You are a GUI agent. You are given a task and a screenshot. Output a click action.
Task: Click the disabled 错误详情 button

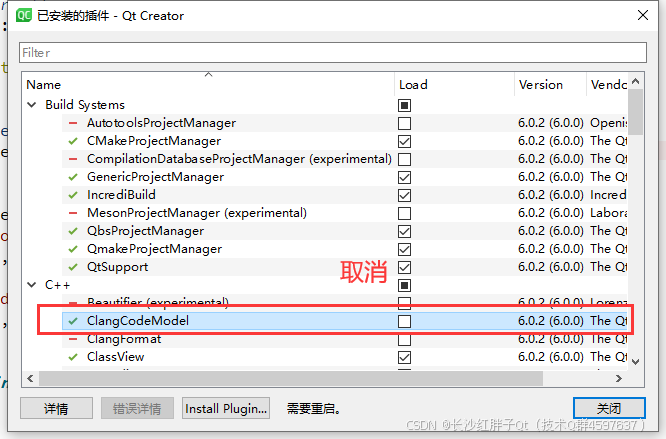(137, 408)
